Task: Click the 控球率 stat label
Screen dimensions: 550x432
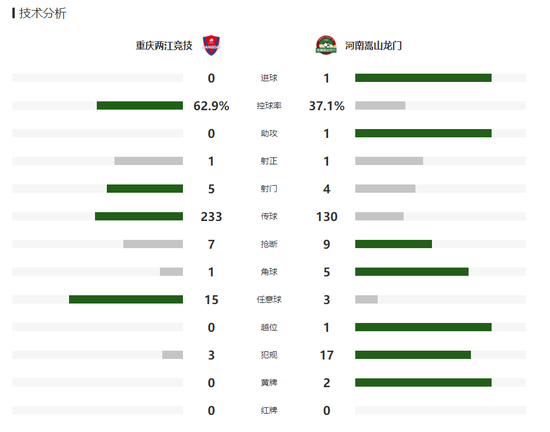Action: [269, 106]
